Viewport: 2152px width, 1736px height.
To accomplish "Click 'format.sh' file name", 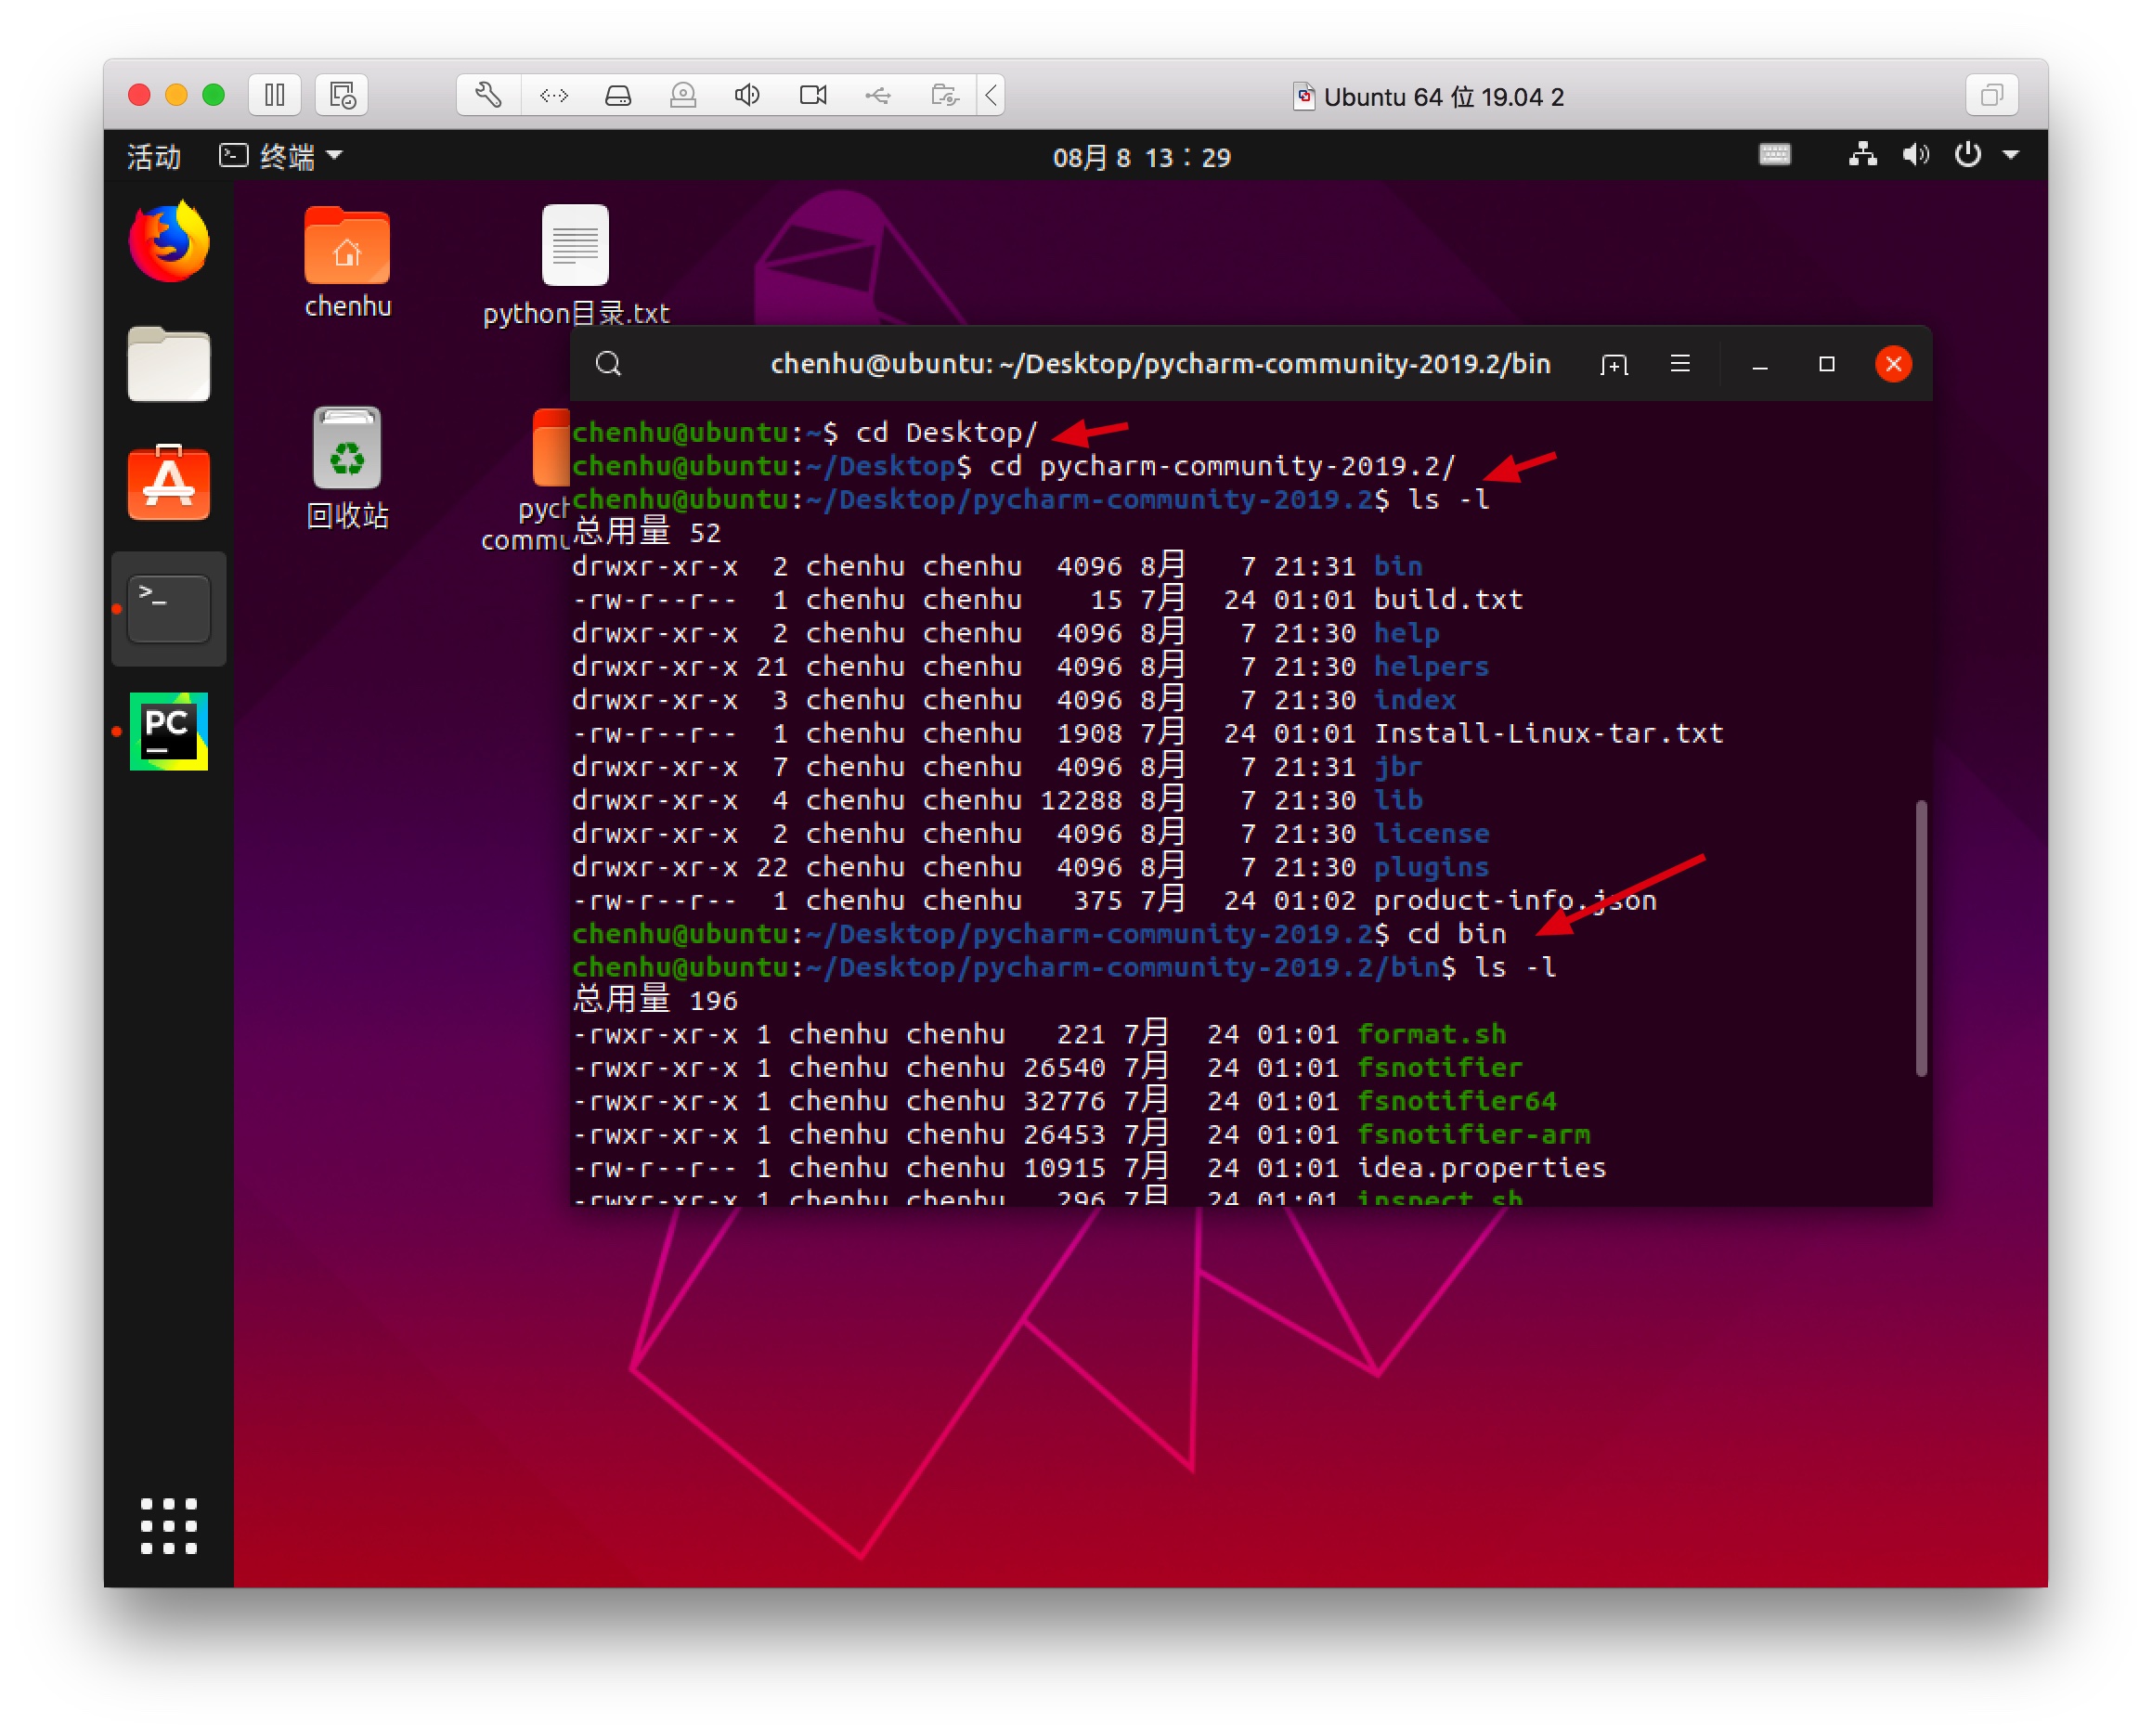I will [x=1431, y=1035].
